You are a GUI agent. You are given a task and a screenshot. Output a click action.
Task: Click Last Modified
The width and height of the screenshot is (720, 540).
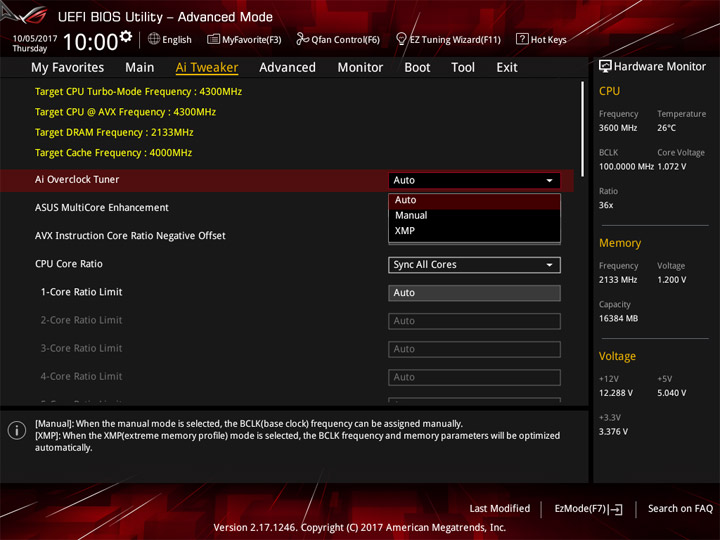click(x=500, y=508)
